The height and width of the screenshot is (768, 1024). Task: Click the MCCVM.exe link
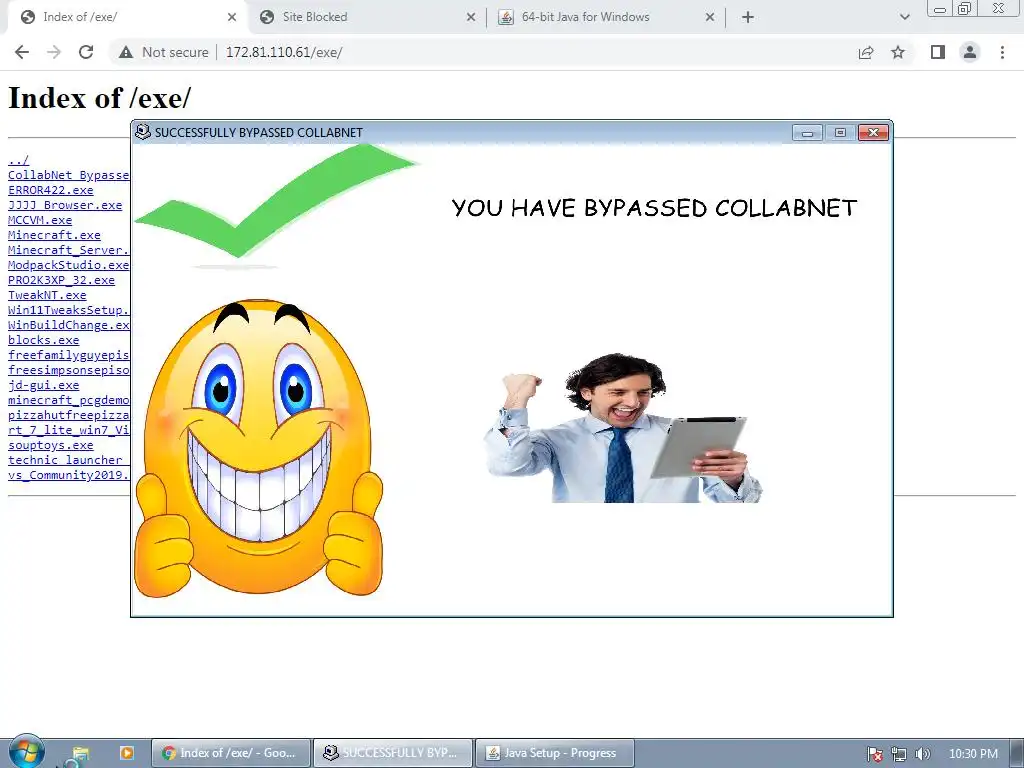coord(40,220)
